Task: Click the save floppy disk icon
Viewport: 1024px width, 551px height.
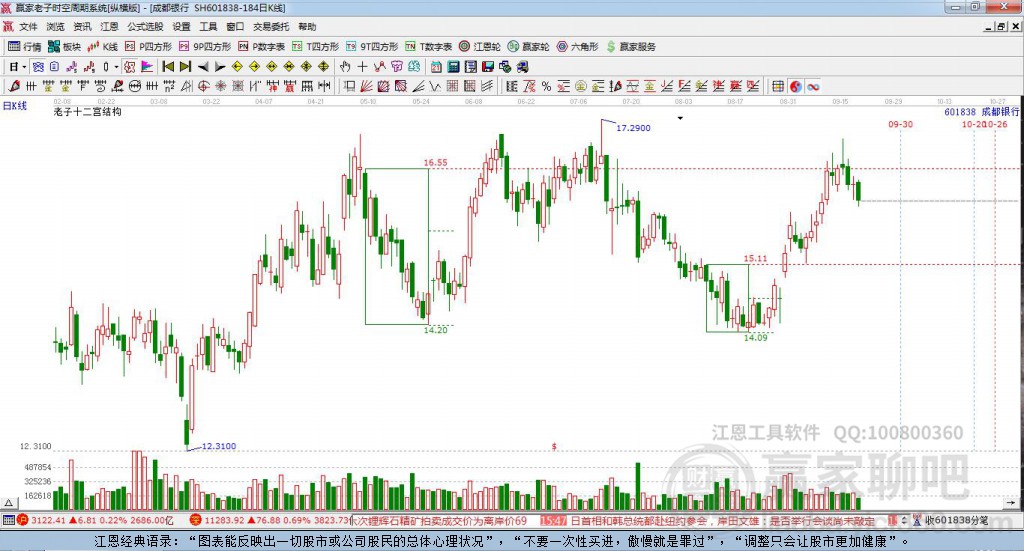Action: click(x=488, y=67)
